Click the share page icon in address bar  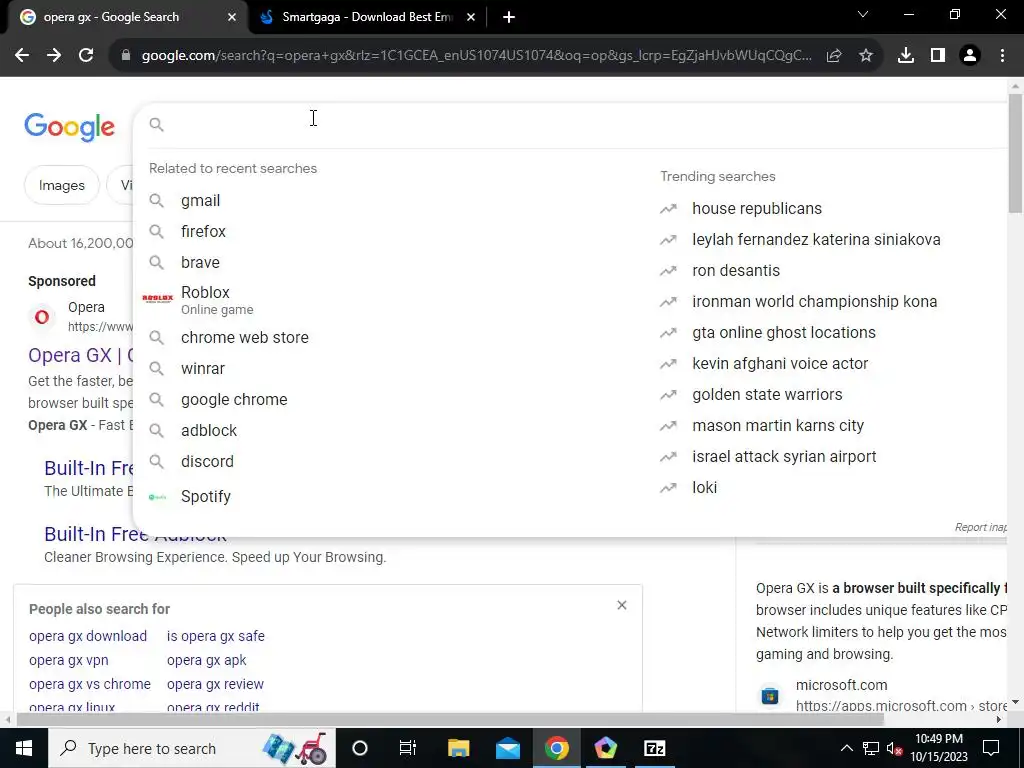click(834, 56)
